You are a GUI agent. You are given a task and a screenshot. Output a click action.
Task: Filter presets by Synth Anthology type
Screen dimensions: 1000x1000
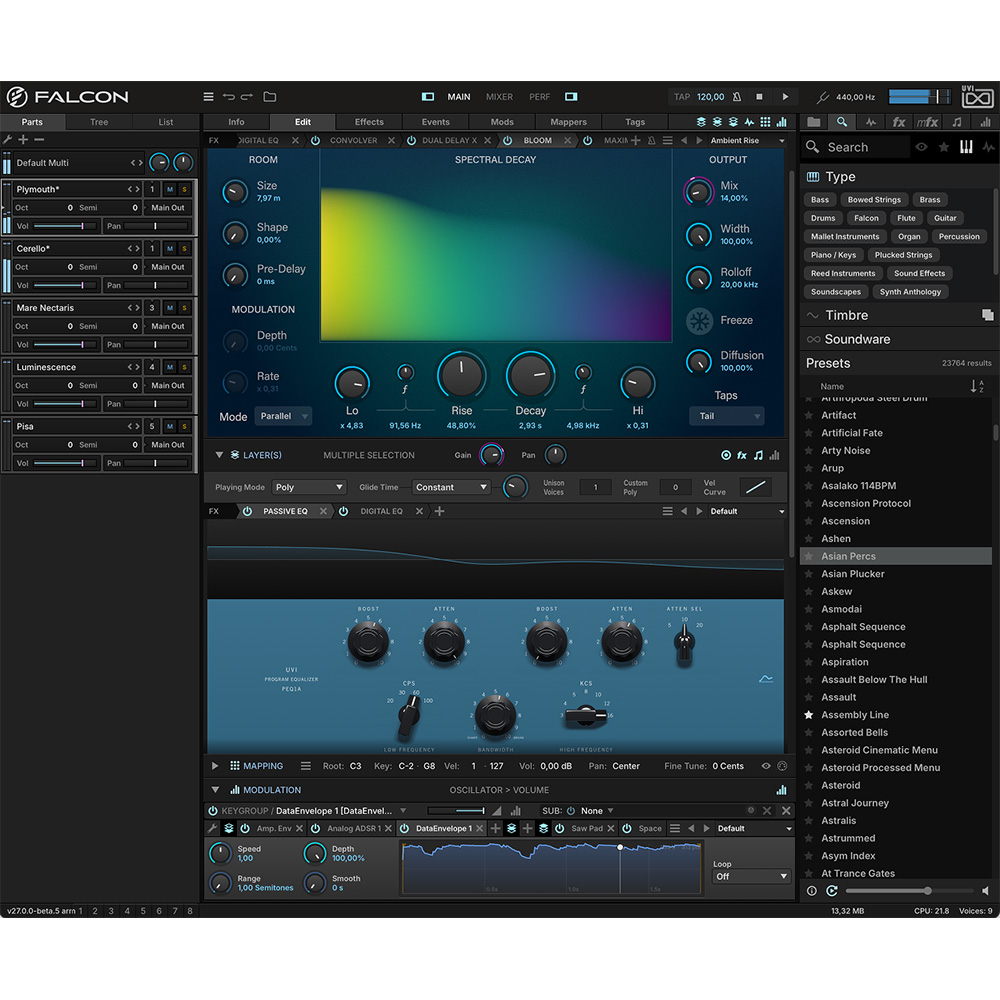[910, 292]
